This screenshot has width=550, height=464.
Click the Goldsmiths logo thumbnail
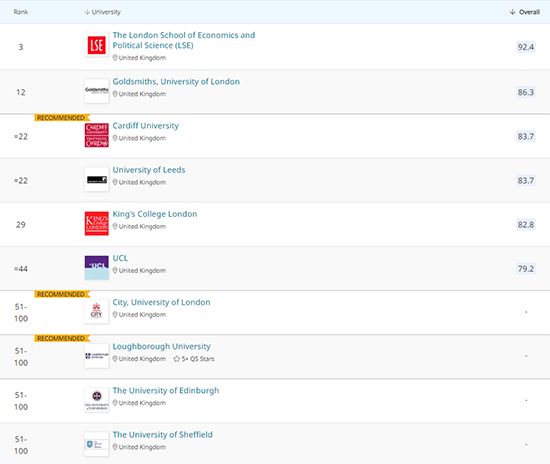pos(96,91)
